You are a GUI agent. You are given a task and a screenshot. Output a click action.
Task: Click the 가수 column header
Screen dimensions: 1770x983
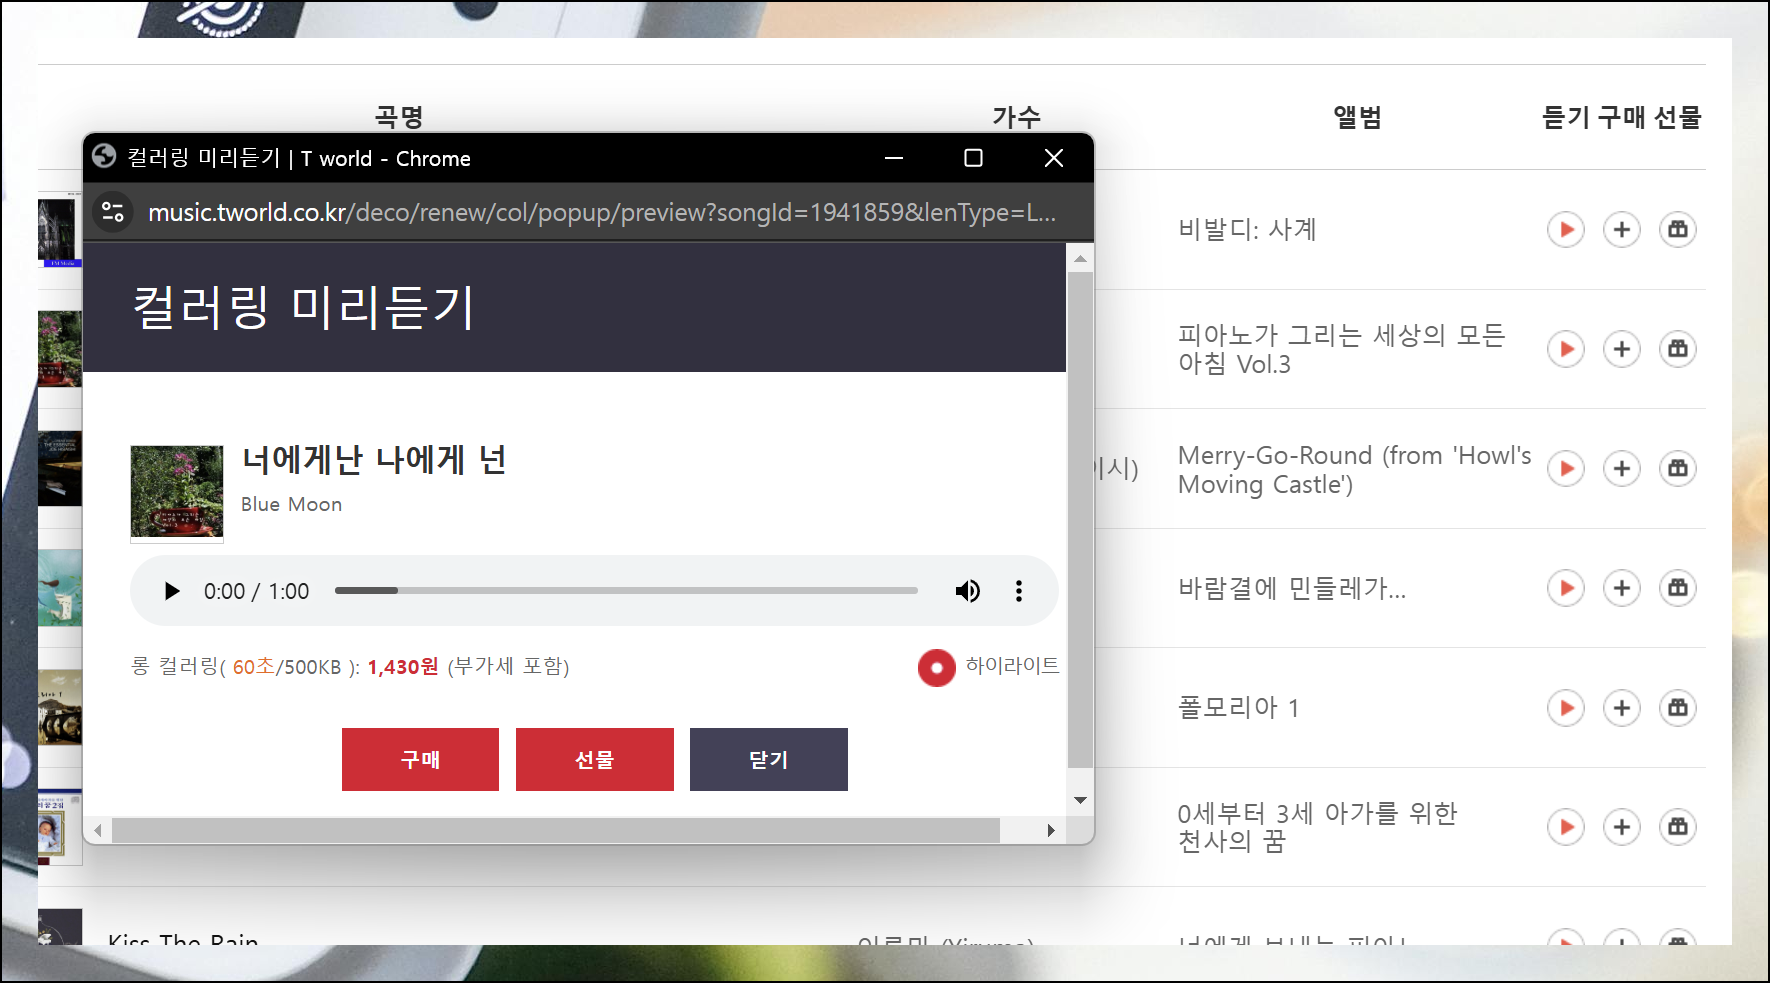click(x=1017, y=117)
